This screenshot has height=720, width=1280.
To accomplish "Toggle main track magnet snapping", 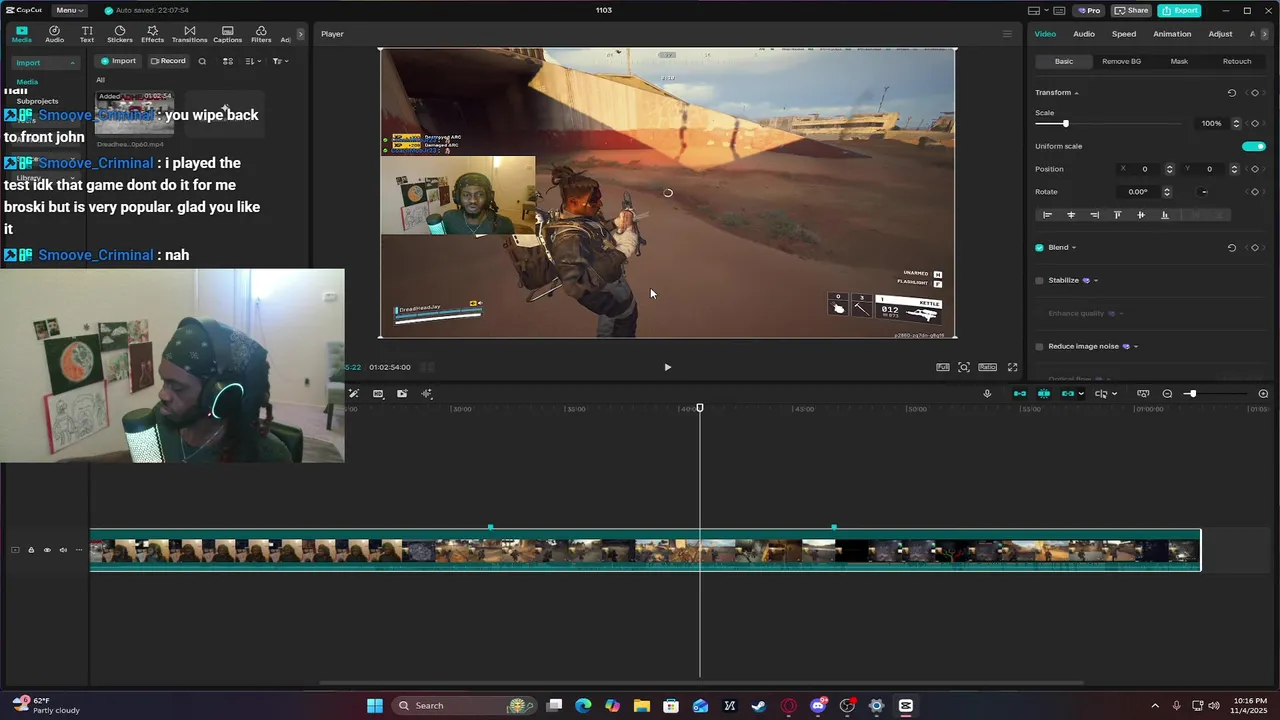I will (1020, 394).
